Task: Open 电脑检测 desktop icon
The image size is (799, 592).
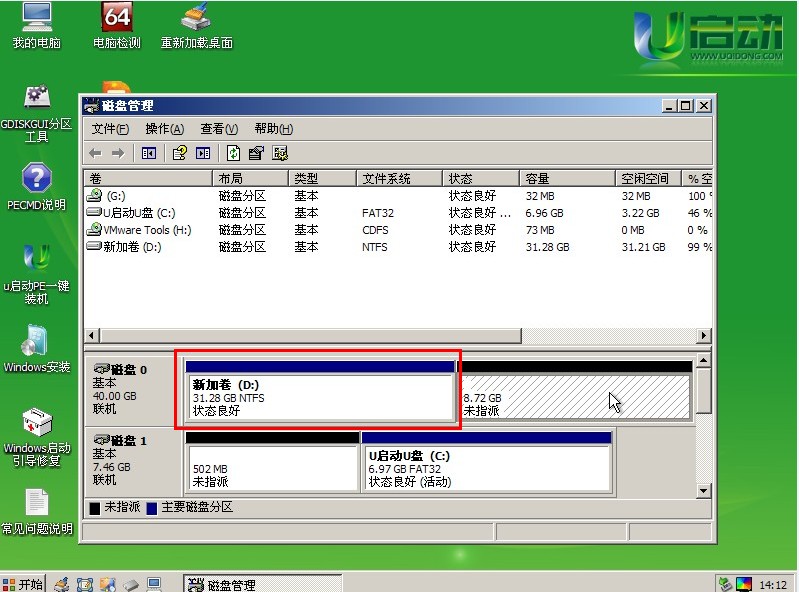Action: click(117, 25)
